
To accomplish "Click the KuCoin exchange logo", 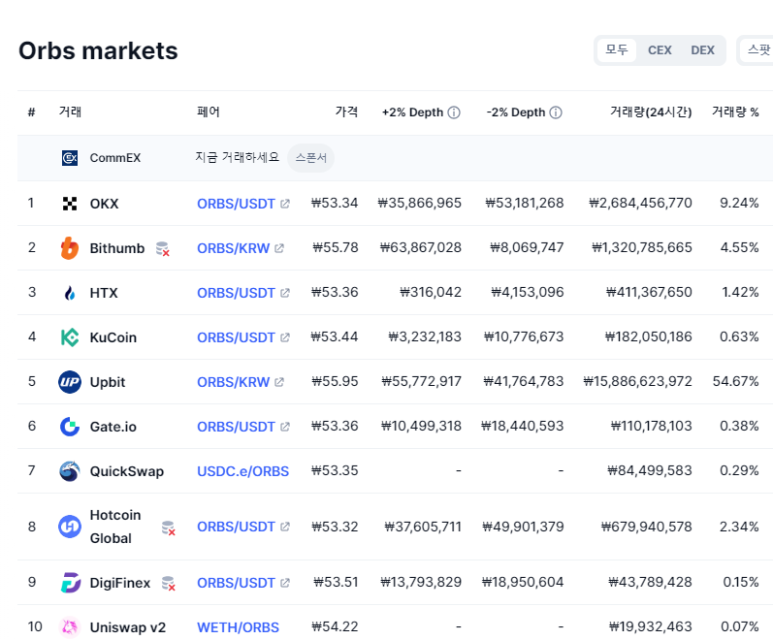I will [70, 337].
